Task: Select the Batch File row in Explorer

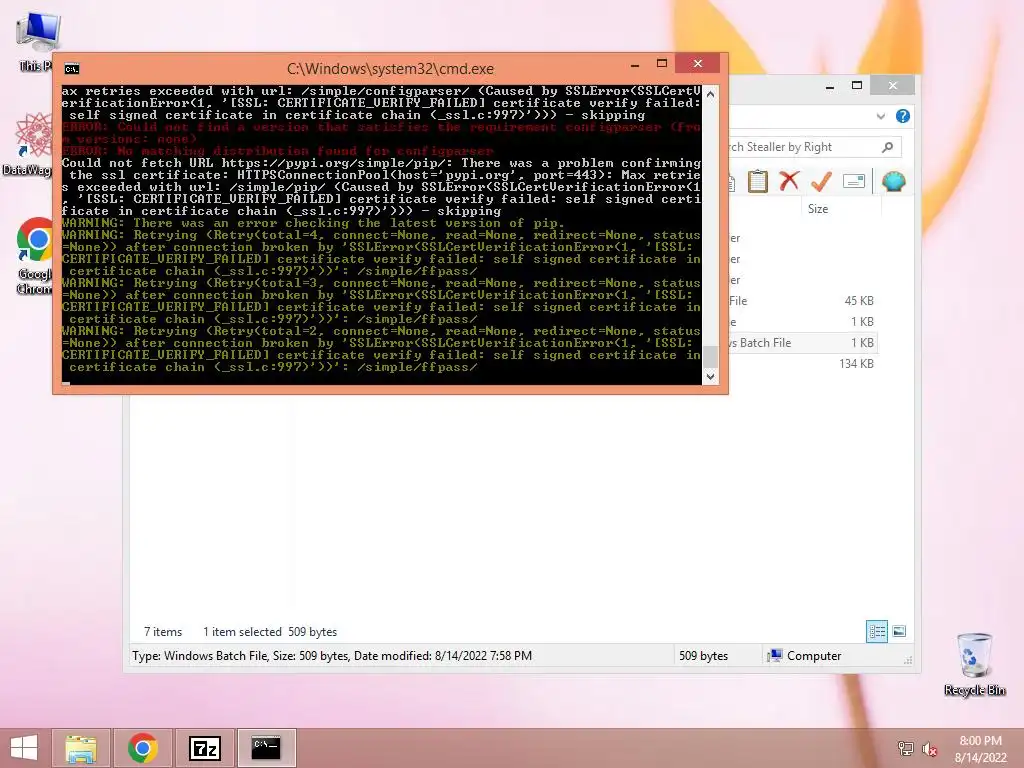Action: click(803, 343)
